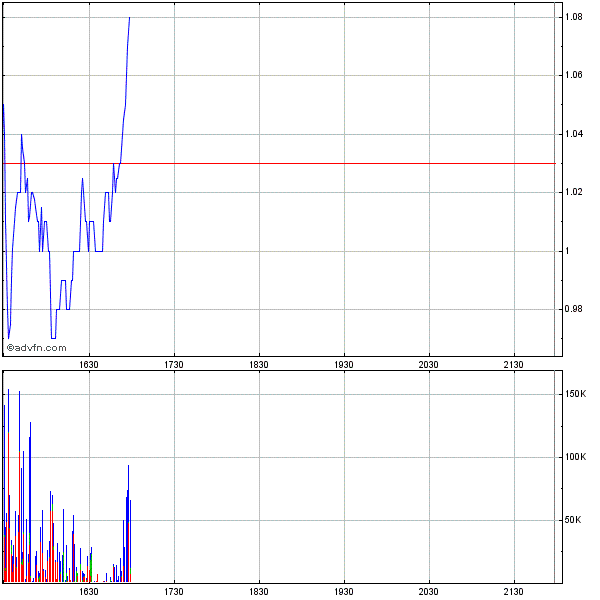Select the 150K volume axis label
Image resolution: width=600 pixels, height=600 pixels.
pyautogui.click(x=576, y=394)
